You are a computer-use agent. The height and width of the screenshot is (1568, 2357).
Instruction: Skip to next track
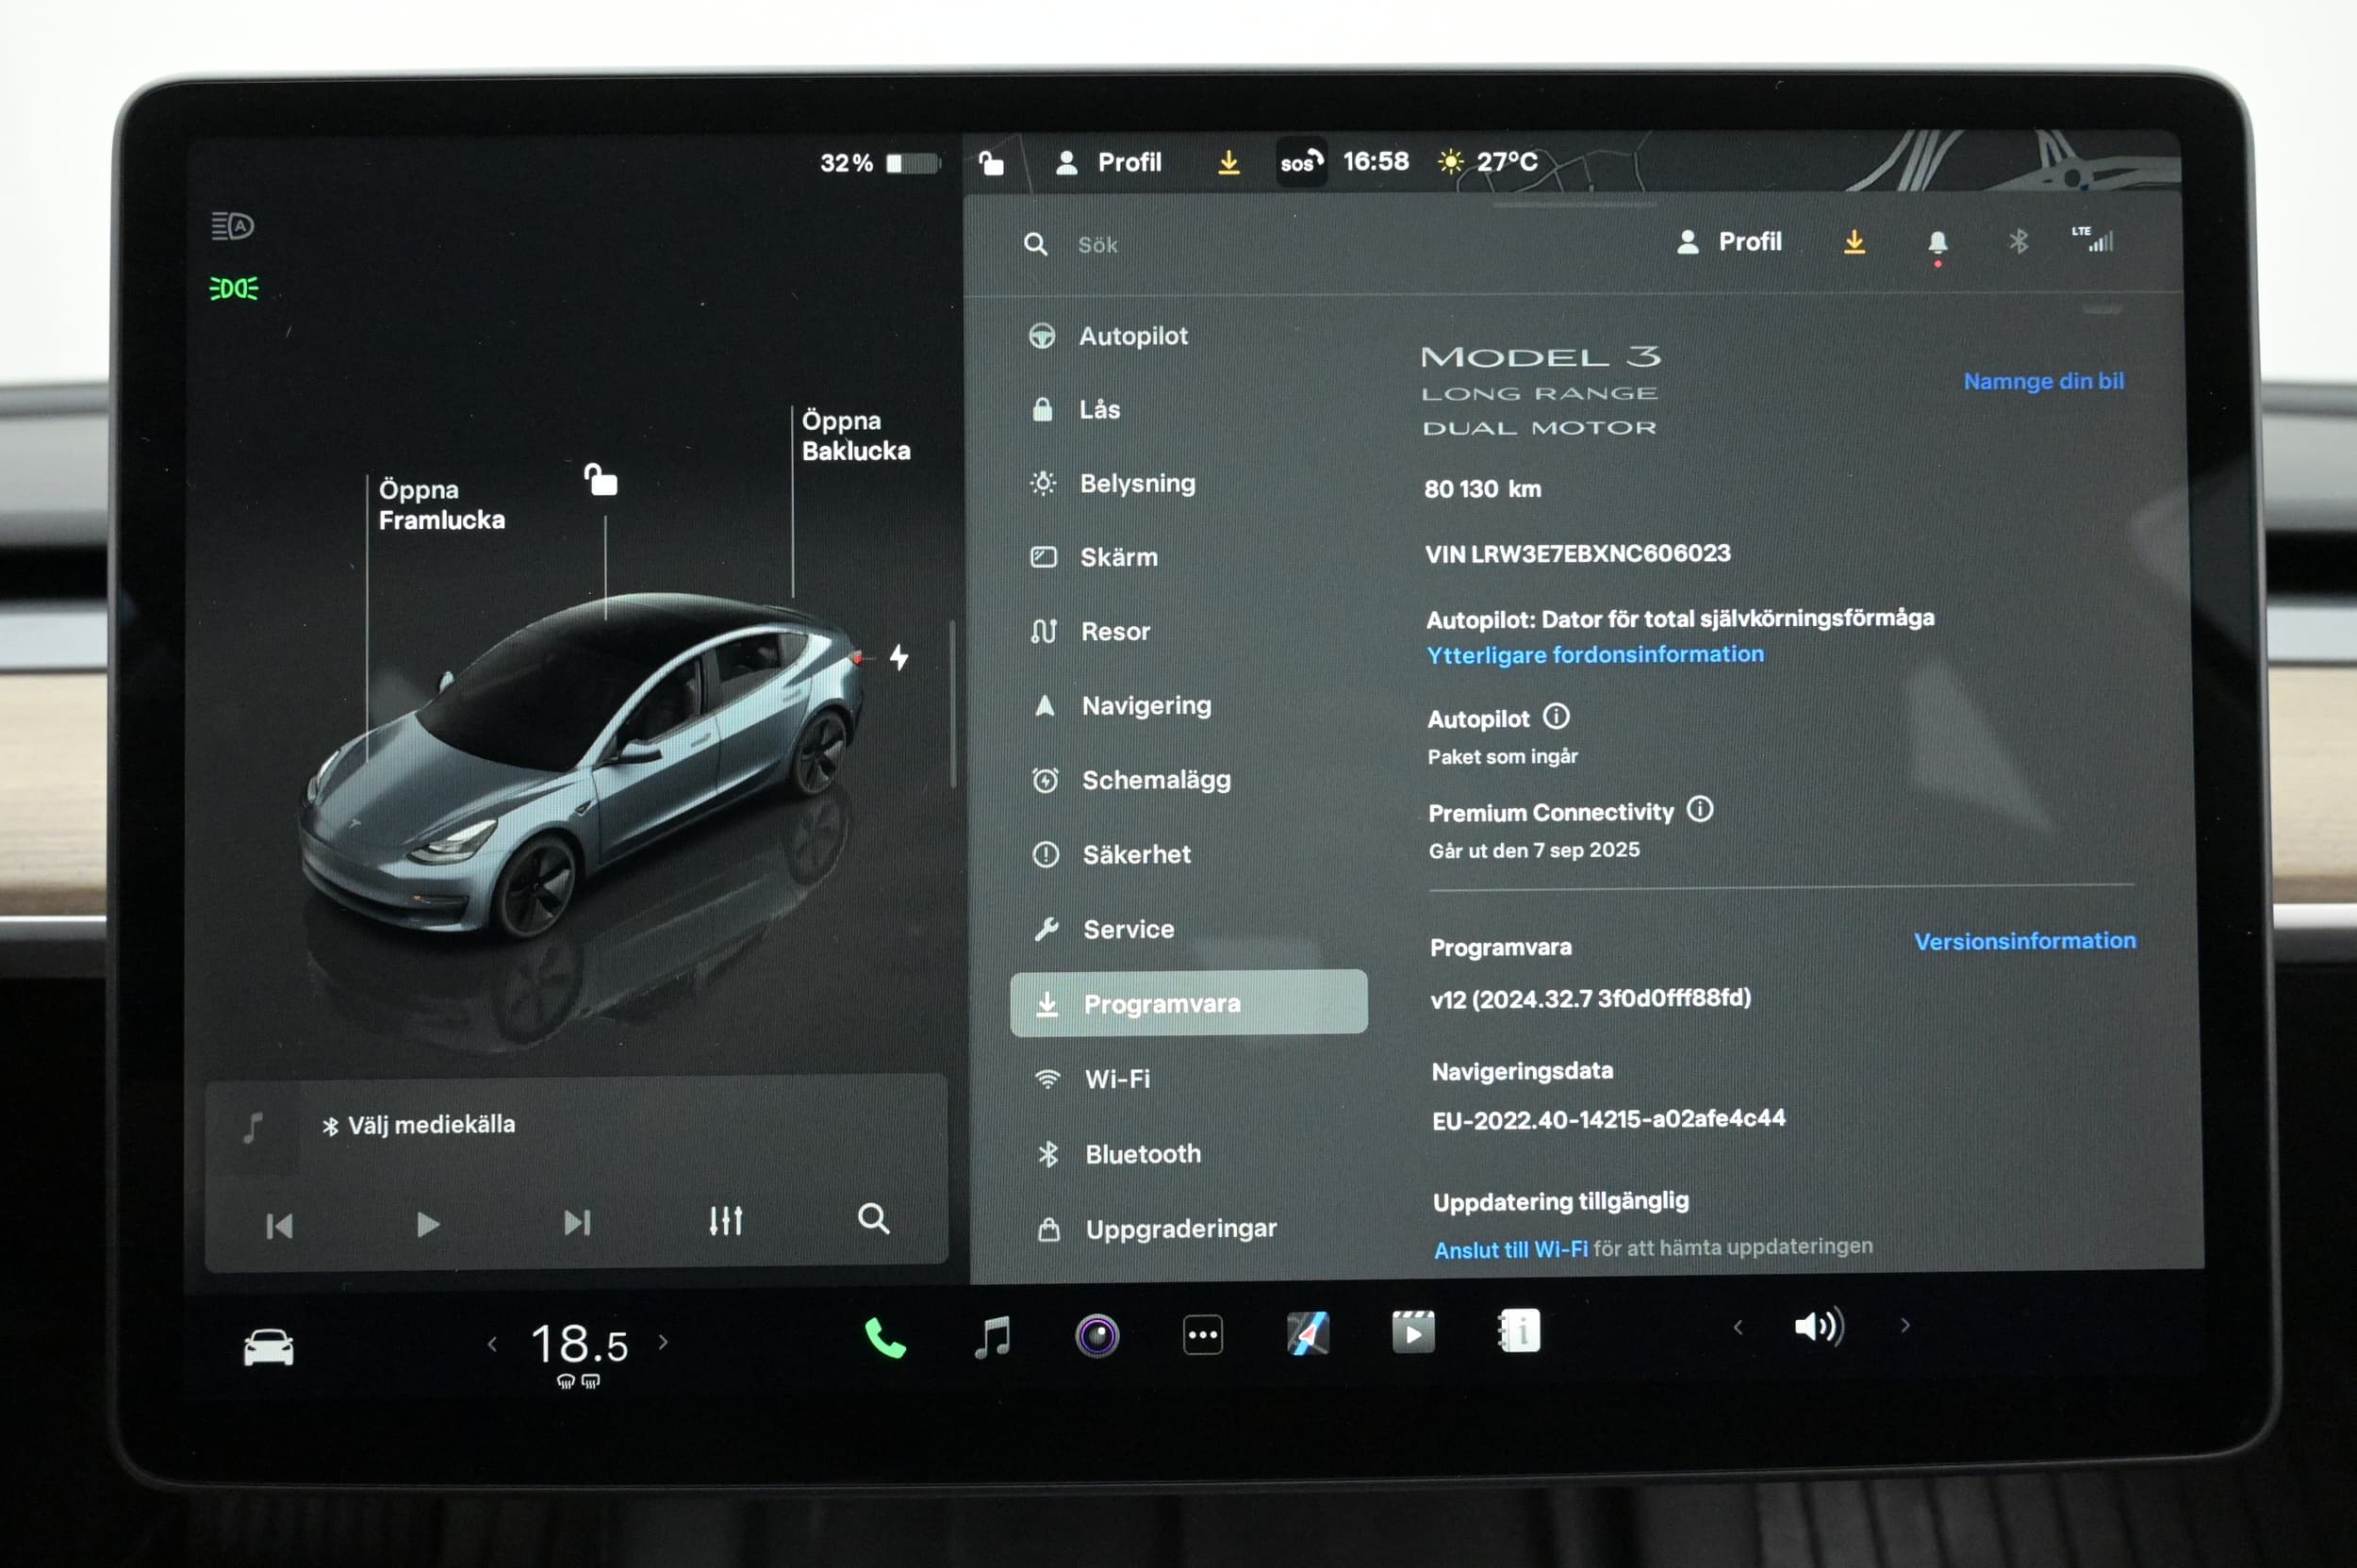577,1222
